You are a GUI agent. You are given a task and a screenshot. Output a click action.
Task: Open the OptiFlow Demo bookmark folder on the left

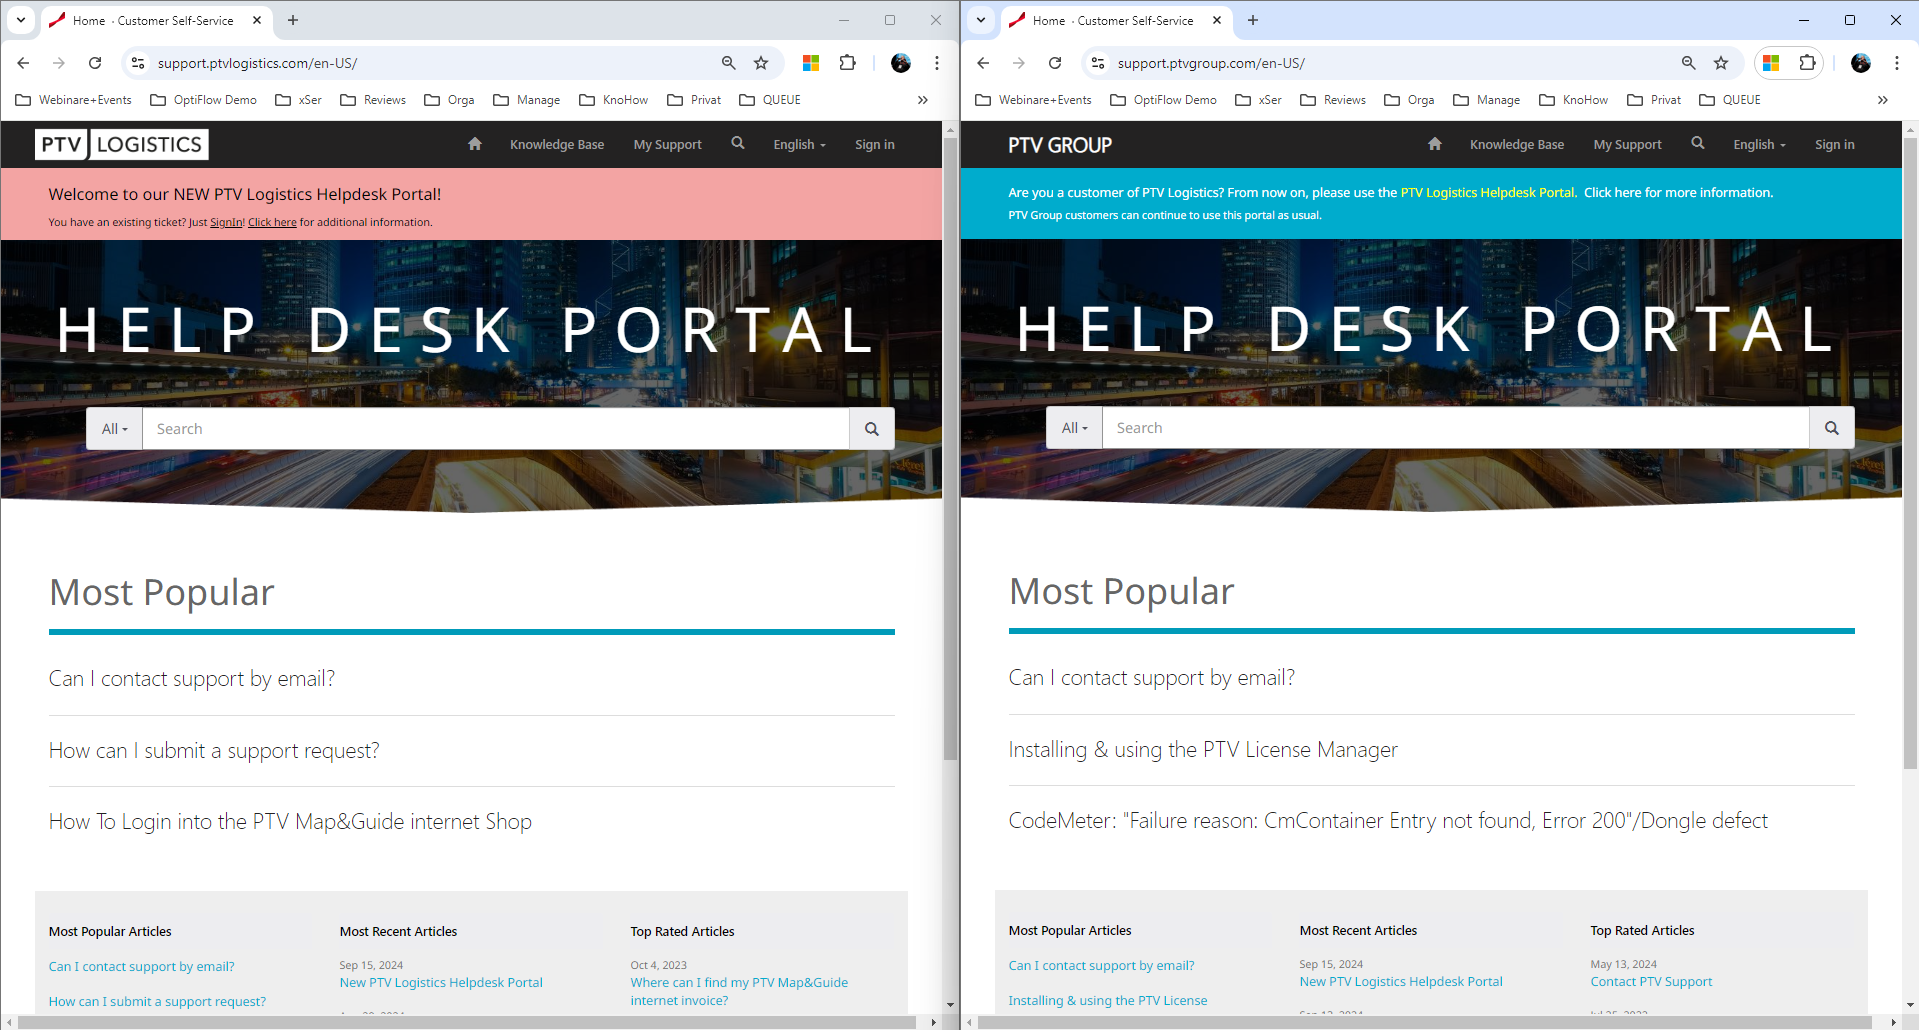click(204, 100)
